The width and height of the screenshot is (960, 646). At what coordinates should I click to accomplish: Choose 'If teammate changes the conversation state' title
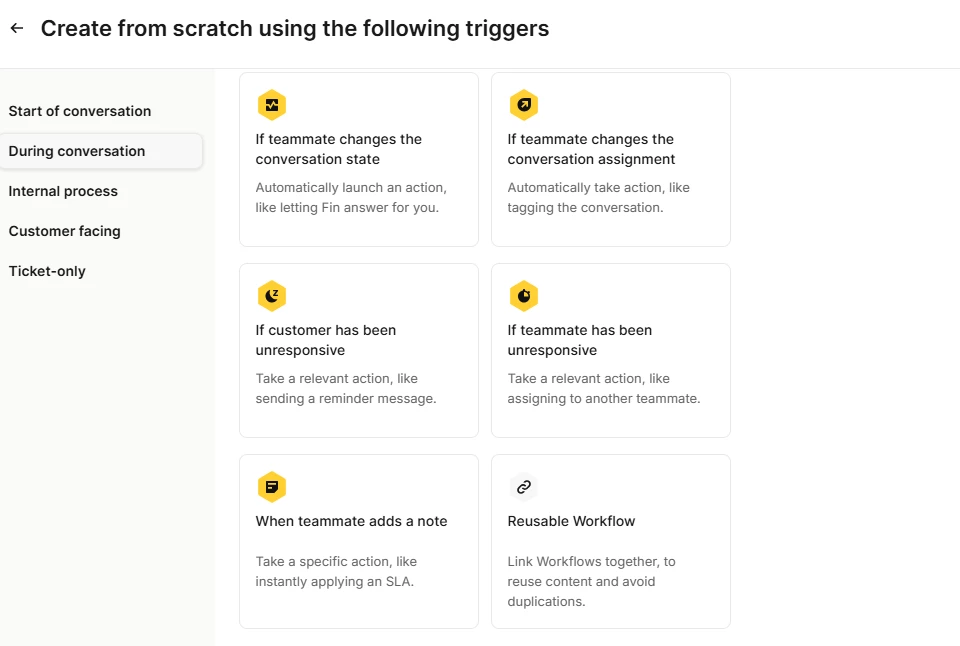tap(339, 149)
